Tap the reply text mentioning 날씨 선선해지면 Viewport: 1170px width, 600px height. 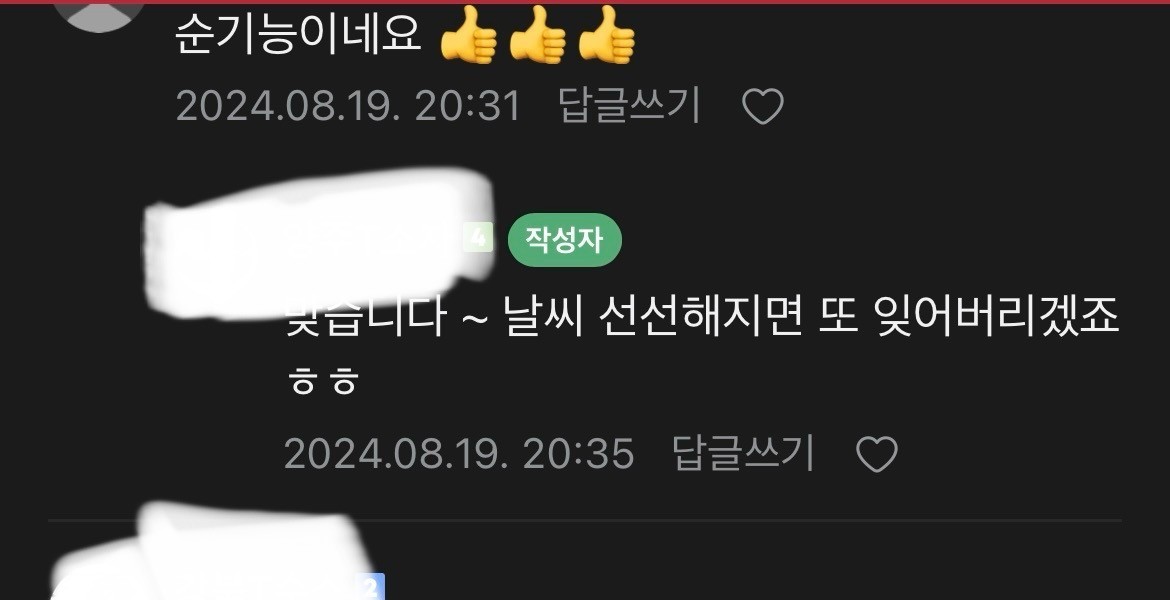(701, 319)
